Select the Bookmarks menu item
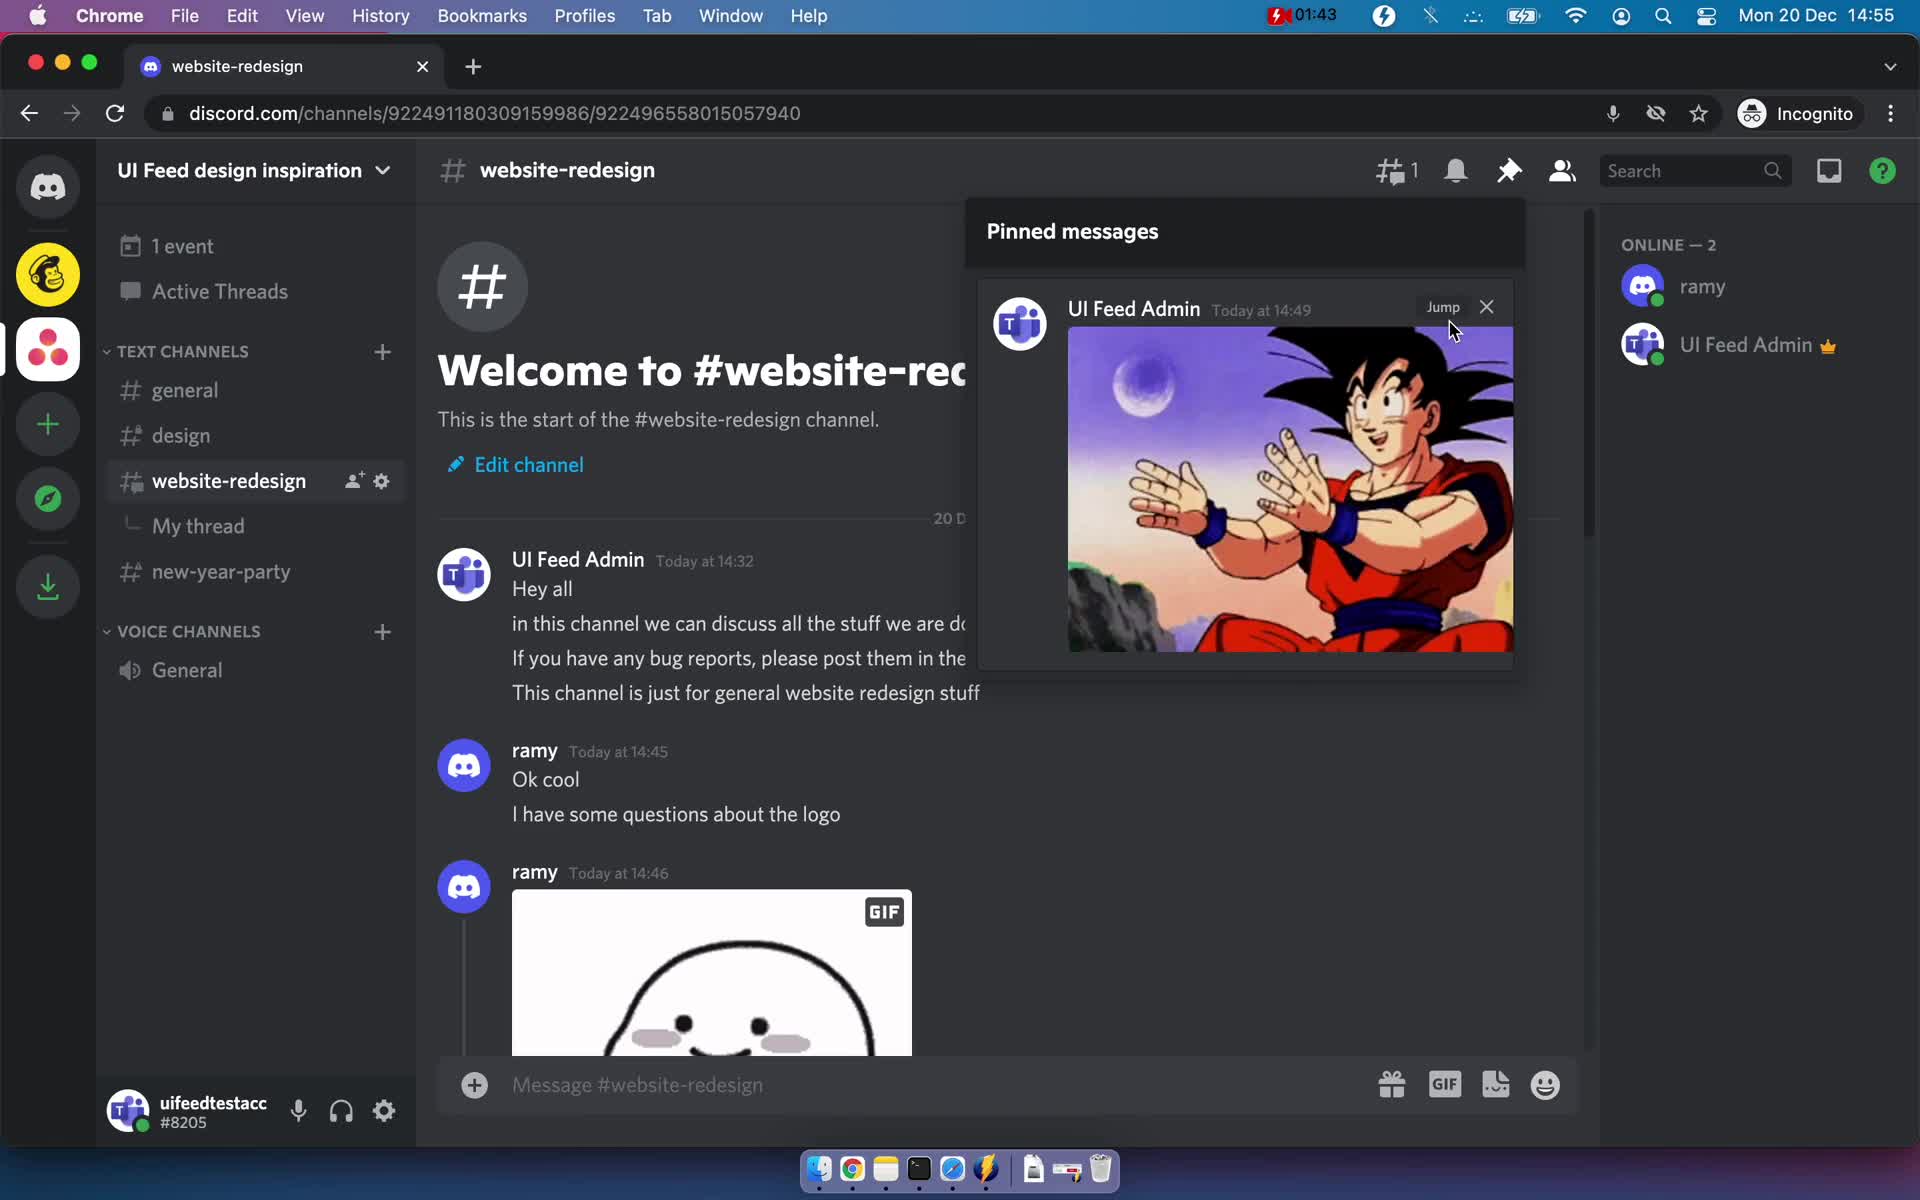The image size is (1920, 1200). coord(482,15)
